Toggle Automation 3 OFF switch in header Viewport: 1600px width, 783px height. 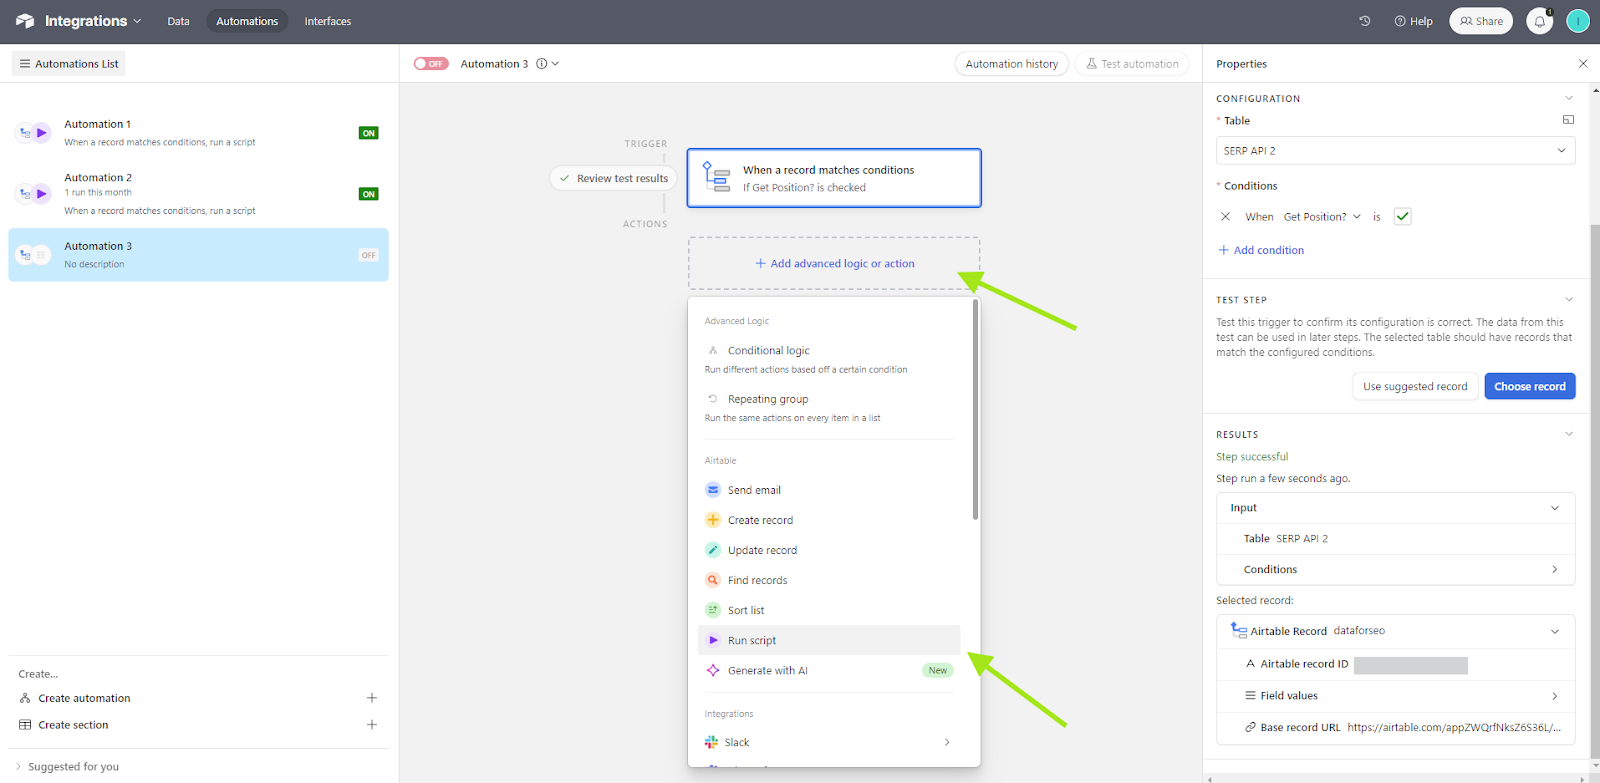[x=431, y=64]
